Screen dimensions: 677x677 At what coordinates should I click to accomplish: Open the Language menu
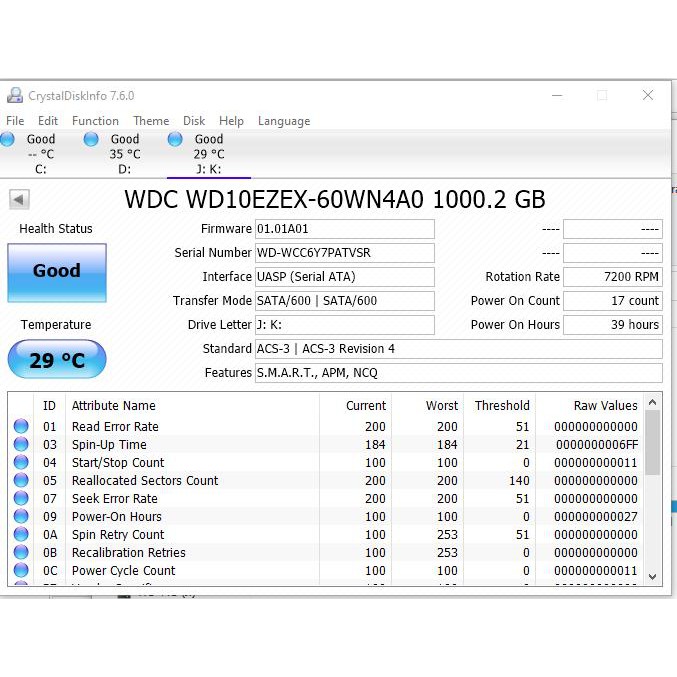pyautogui.click(x=284, y=121)
